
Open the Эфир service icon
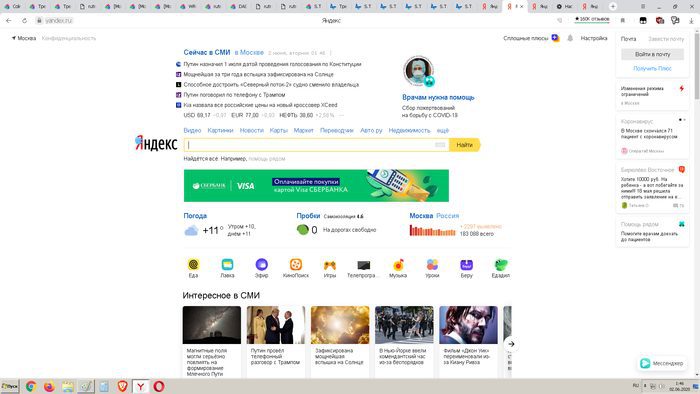(262, 265)
